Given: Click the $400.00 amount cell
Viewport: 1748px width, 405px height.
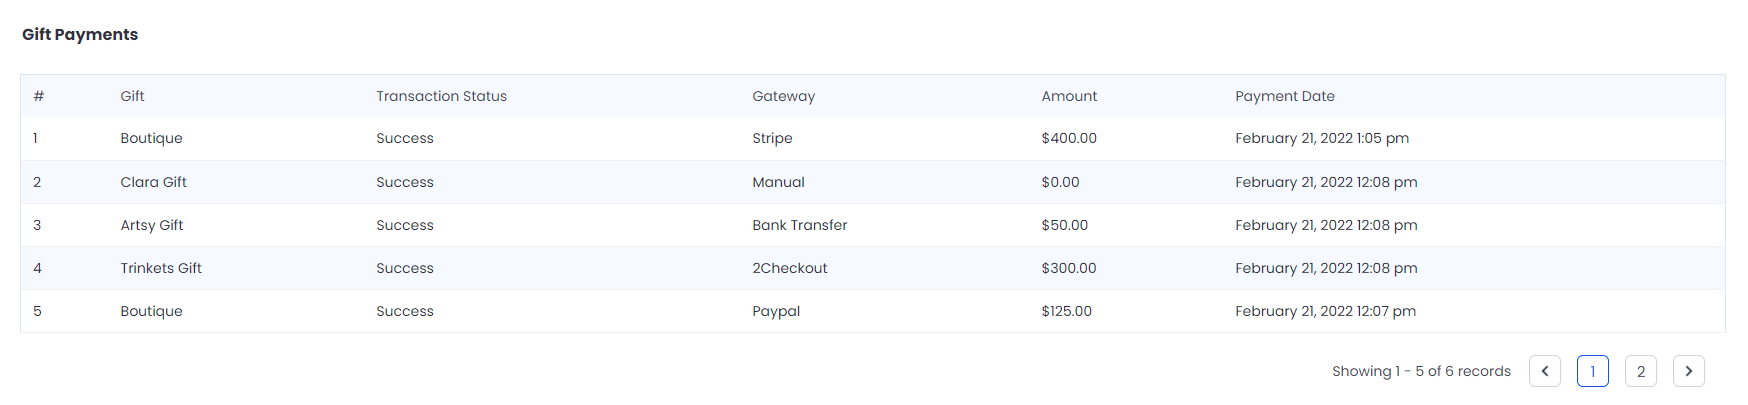Looking at the screenshot, I should tap(1068, 138).
